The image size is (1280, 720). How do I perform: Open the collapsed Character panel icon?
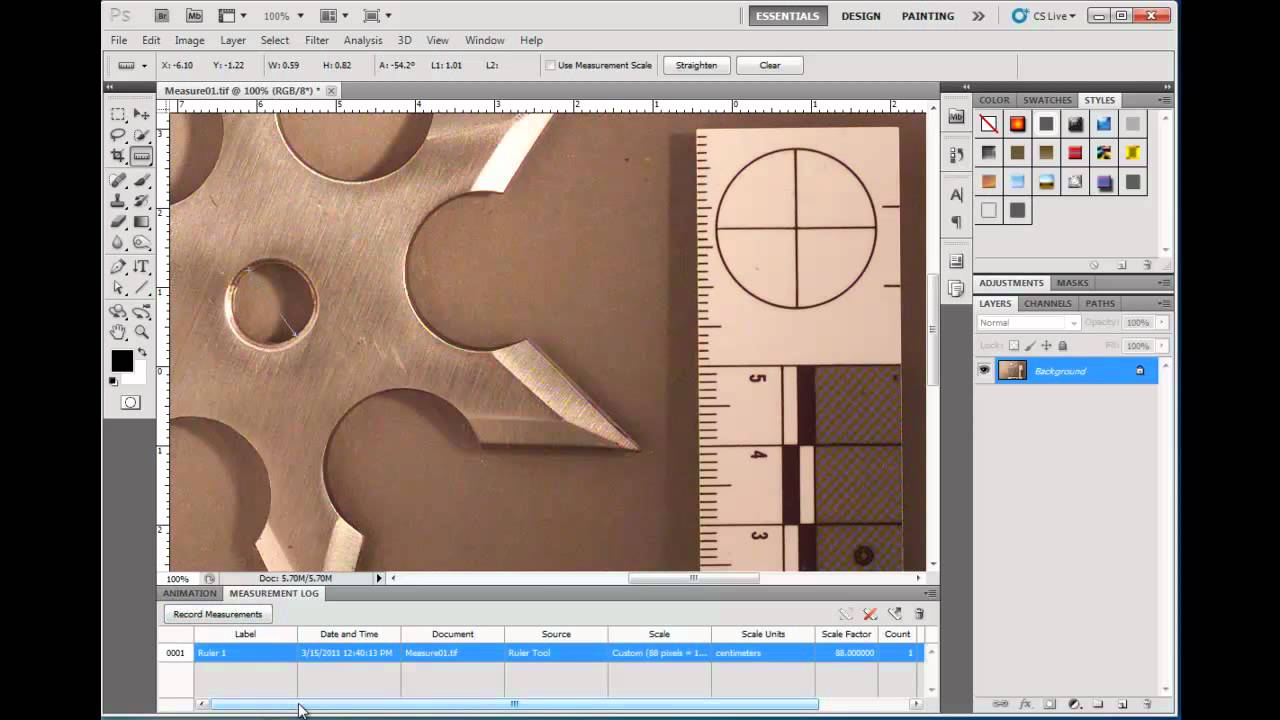[957, 194]
